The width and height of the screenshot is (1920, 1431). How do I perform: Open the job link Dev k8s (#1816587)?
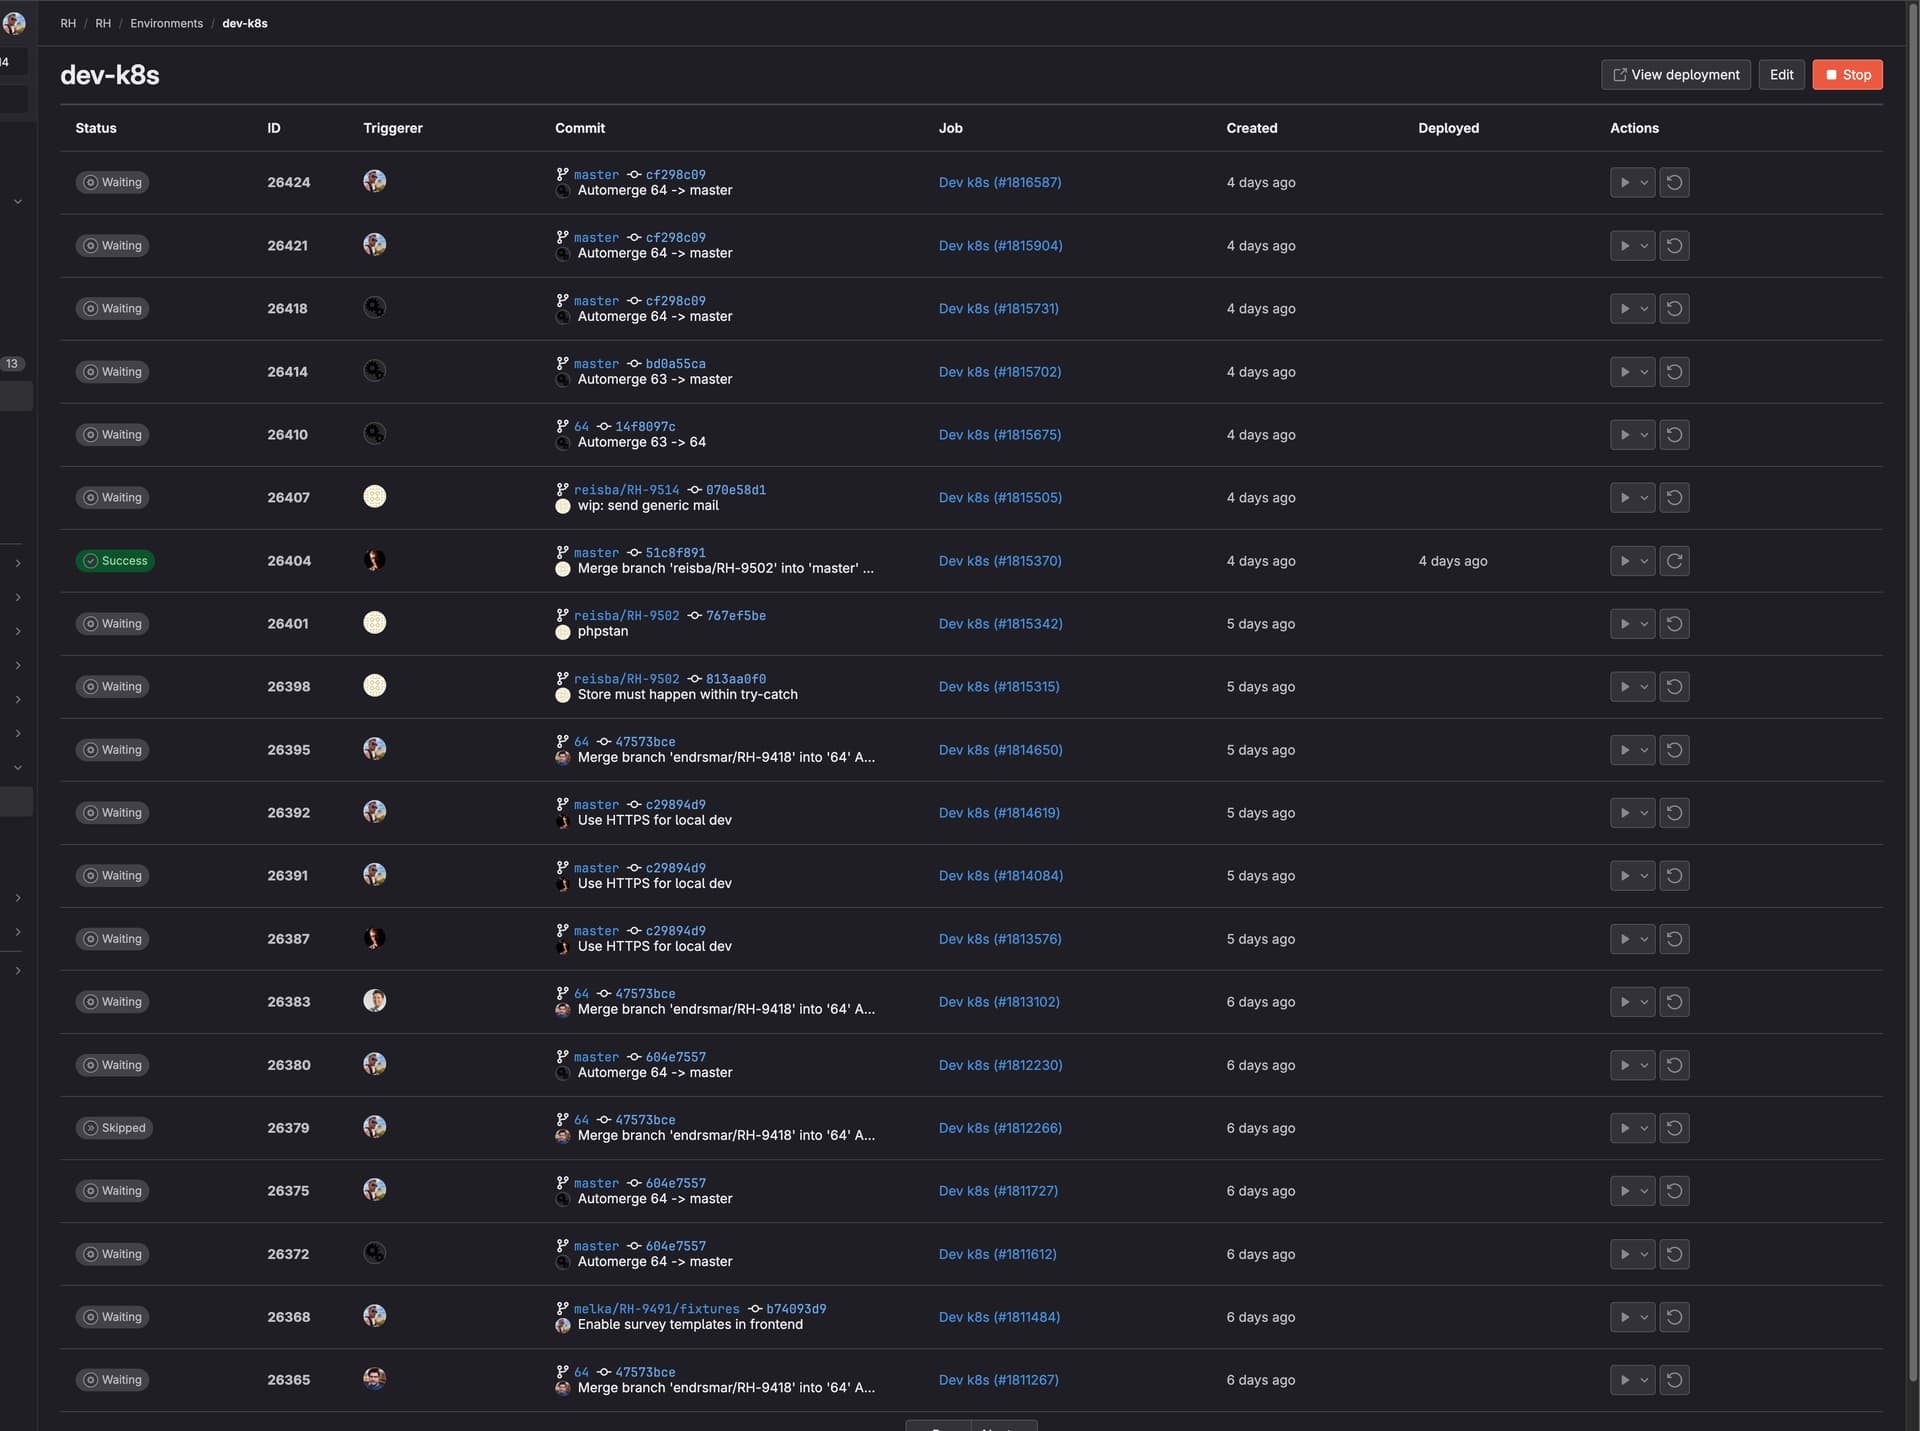pyautogui.click(x=1000, y=182)
